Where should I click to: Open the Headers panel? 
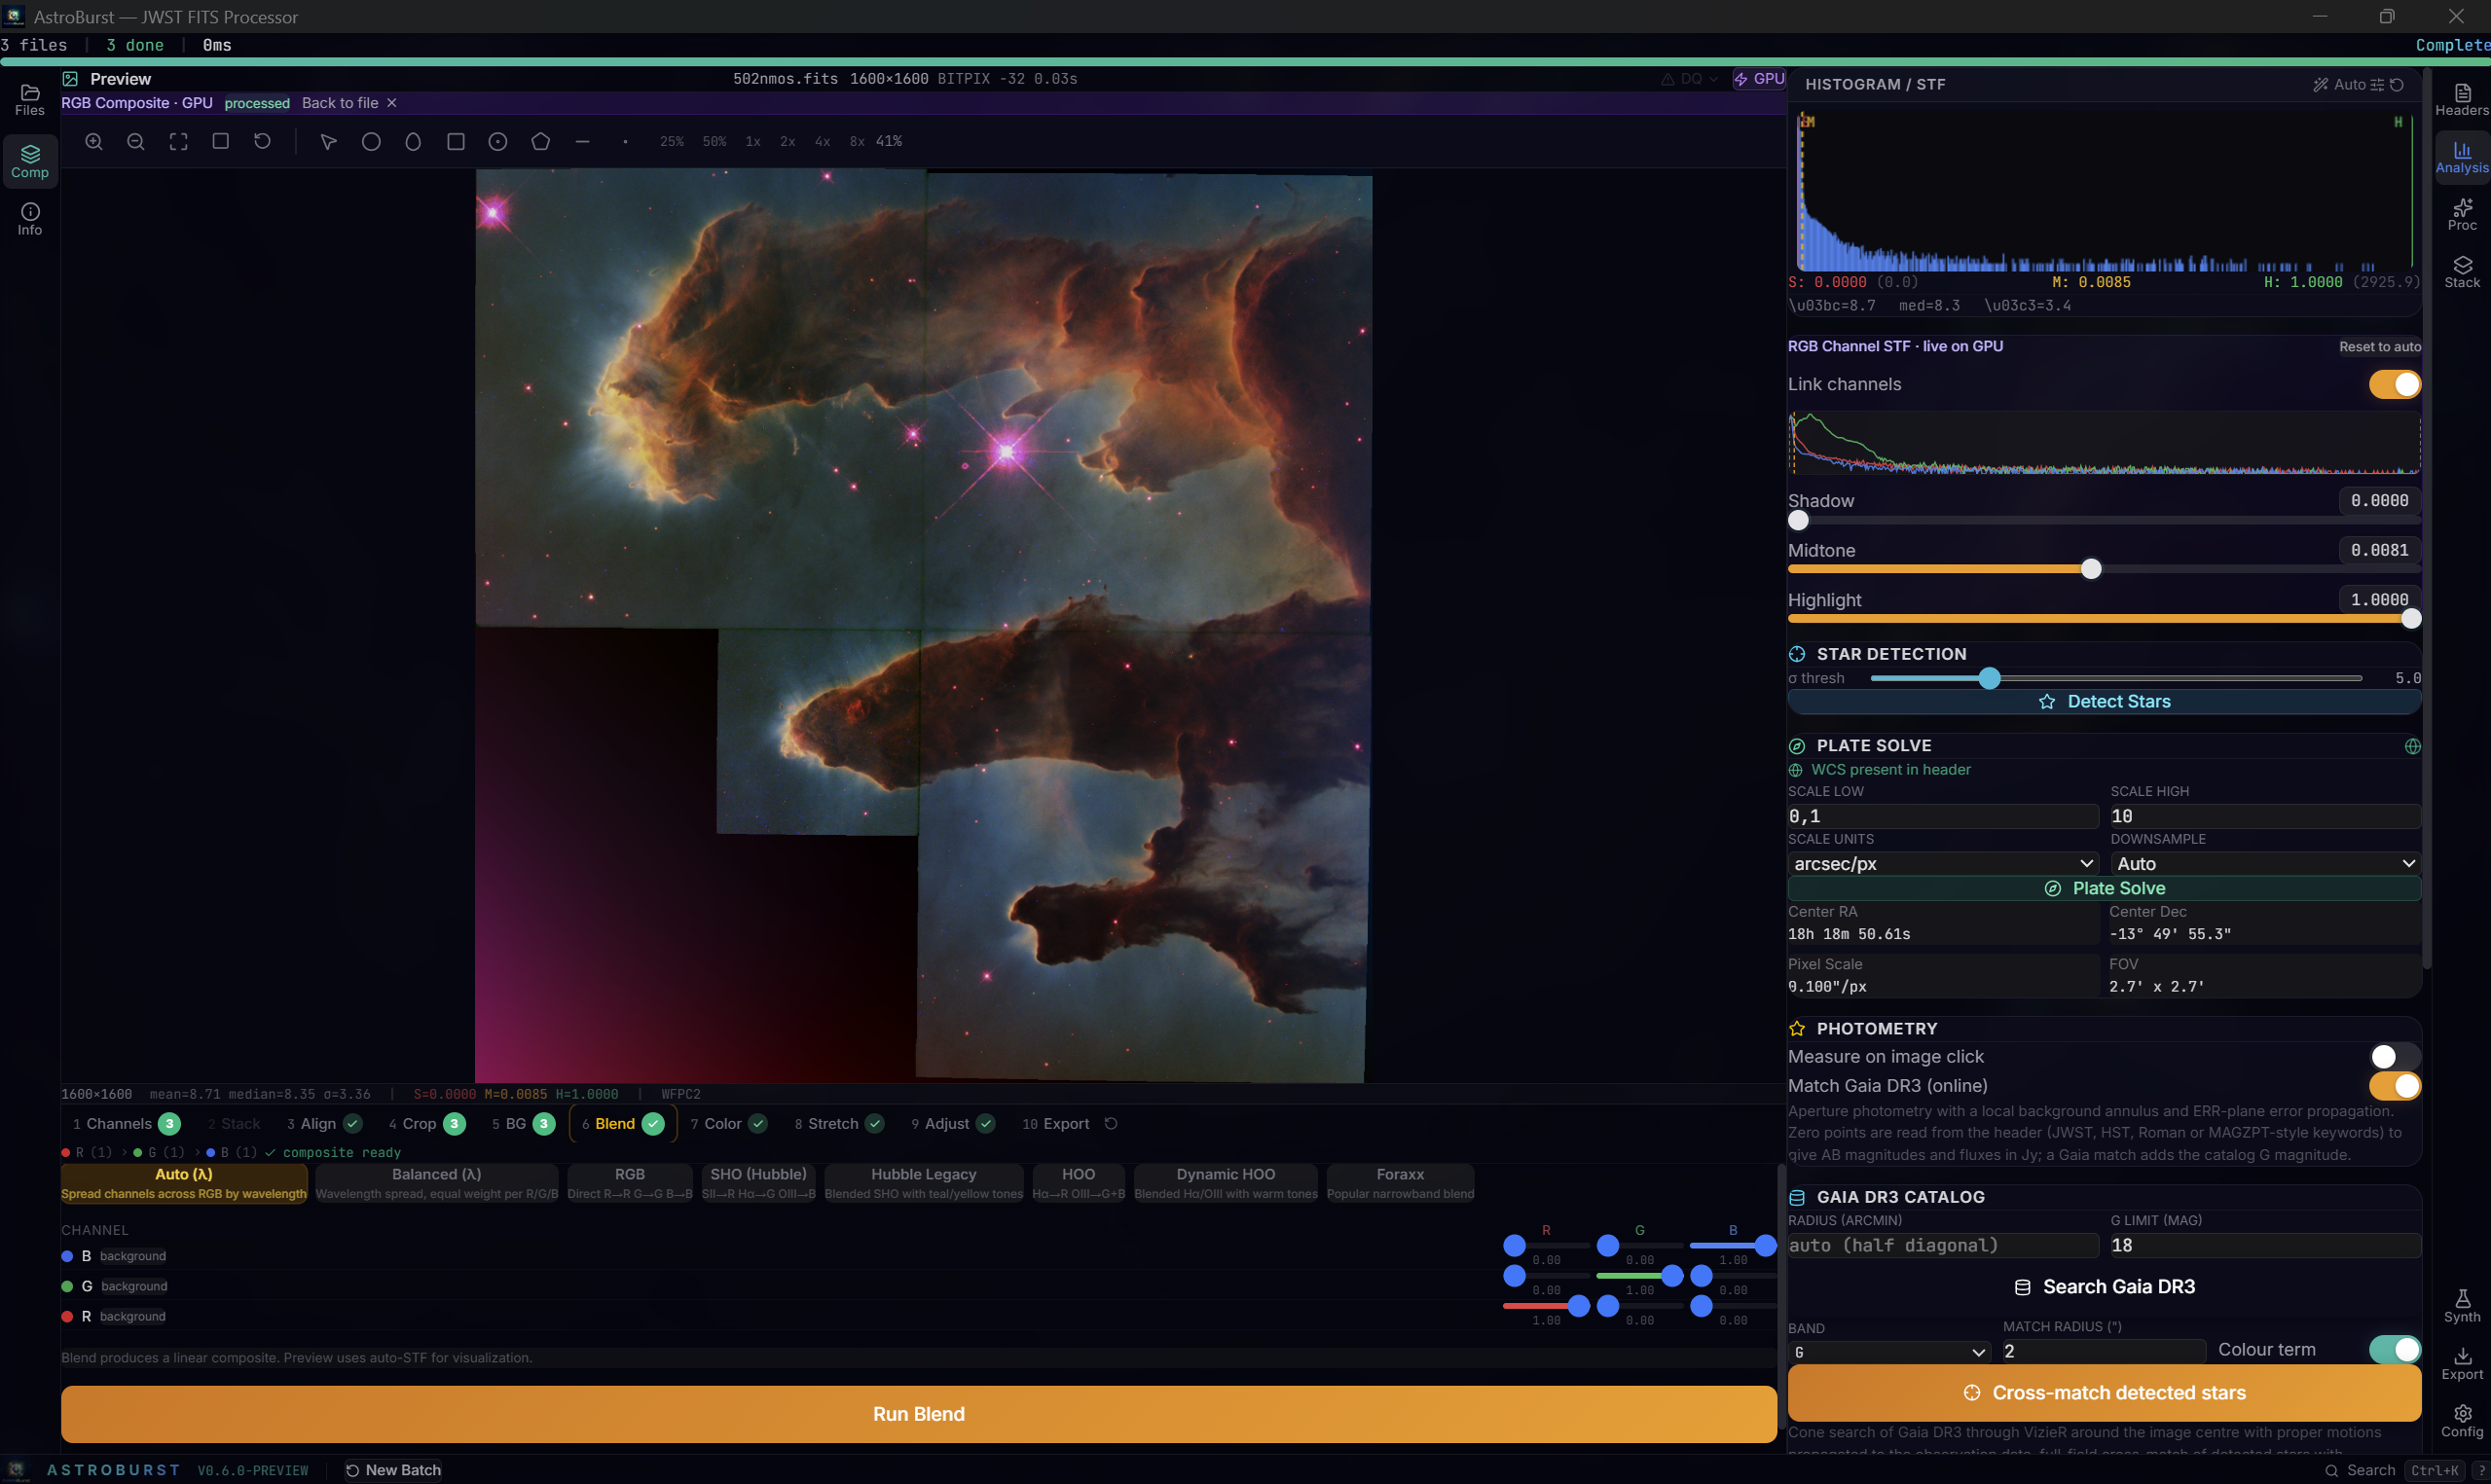2461,100
